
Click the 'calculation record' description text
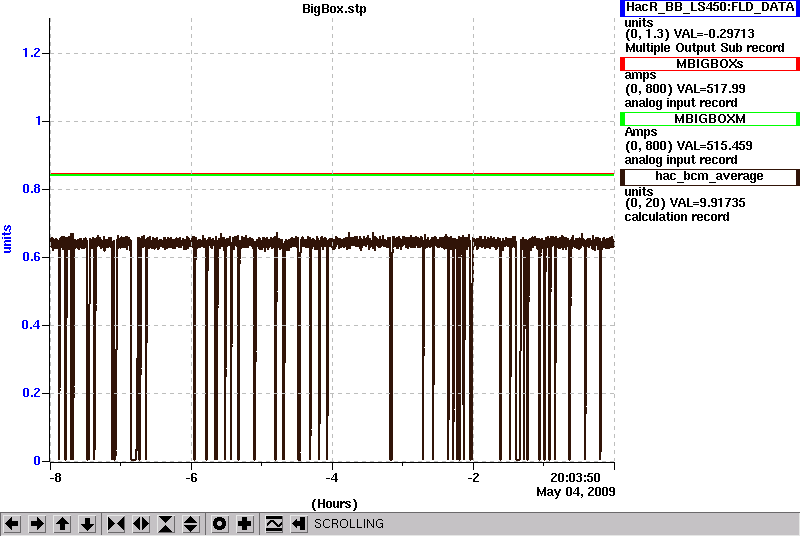point(677,217)
